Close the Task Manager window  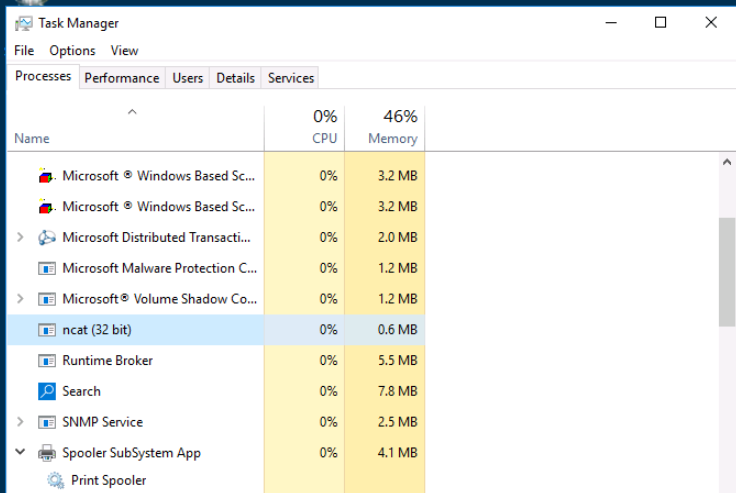click(711, 23)
